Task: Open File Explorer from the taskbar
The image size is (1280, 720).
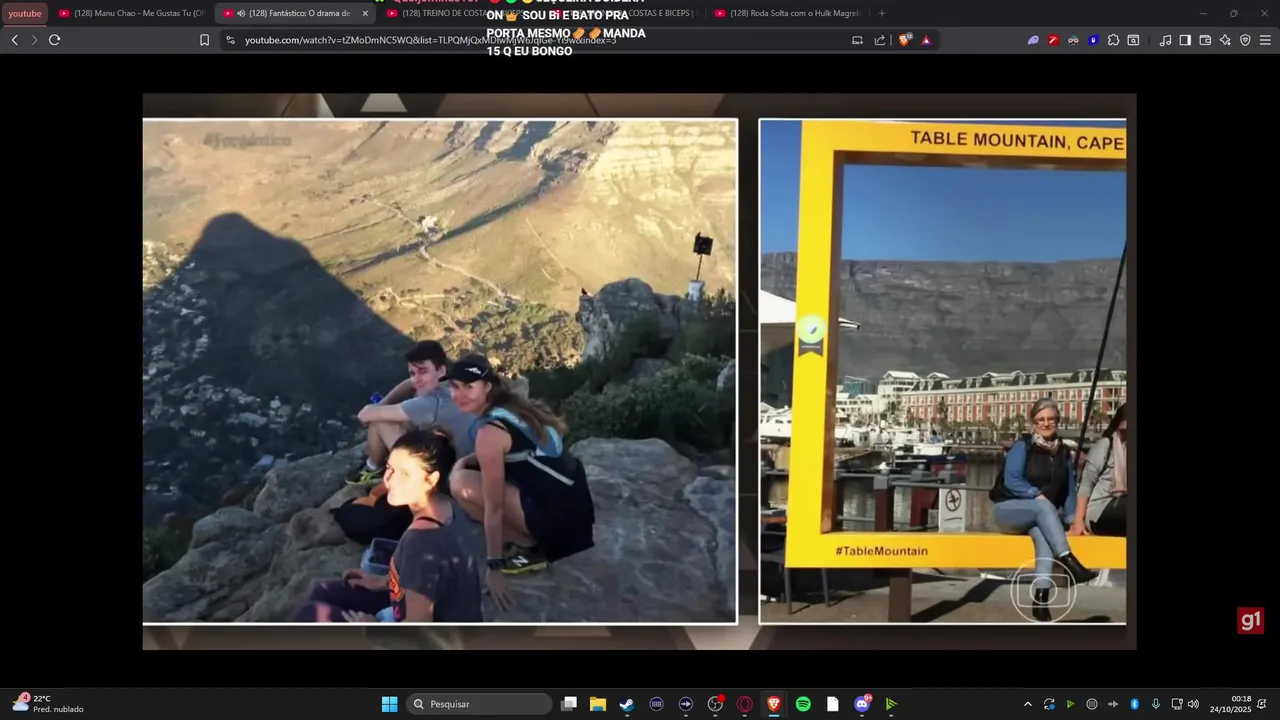Action: (598, 704)
